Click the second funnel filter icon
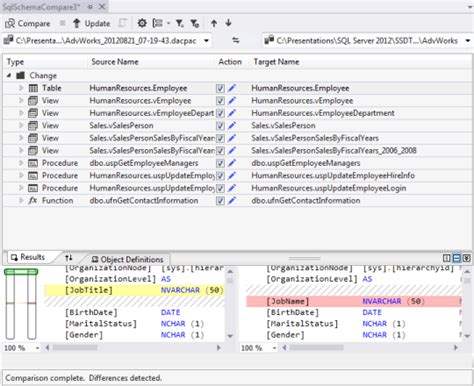Screen dimensions: 474x386 (195, 23)
